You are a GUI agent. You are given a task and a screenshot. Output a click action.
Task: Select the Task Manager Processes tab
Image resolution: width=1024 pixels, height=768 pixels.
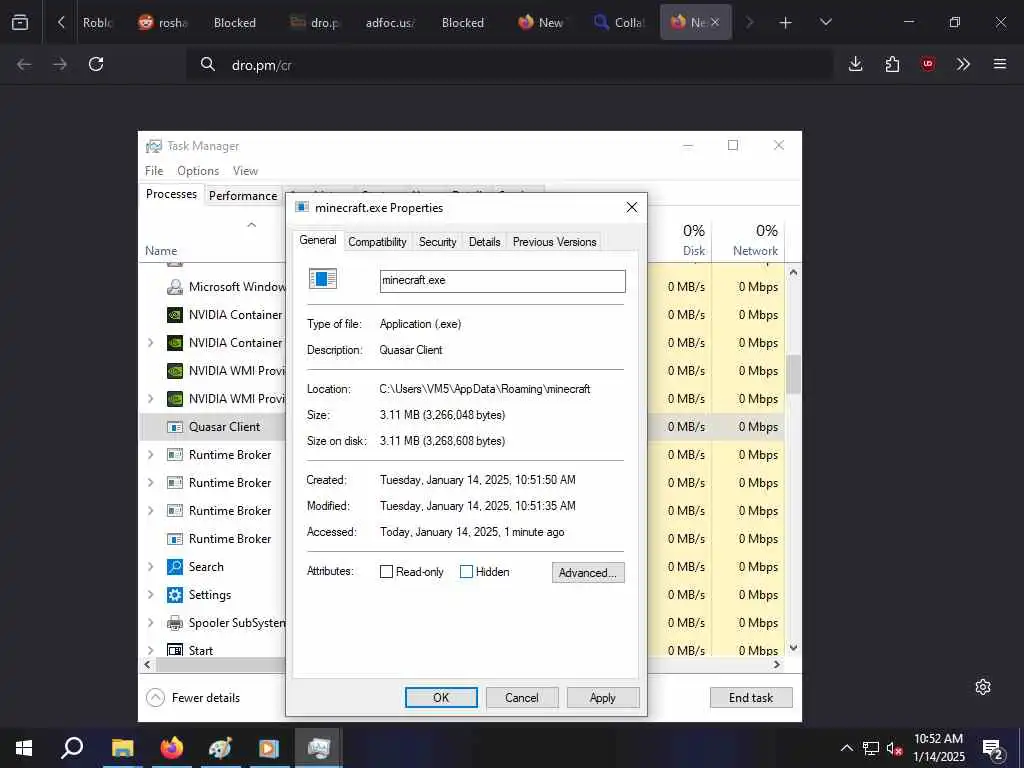[171, 194]
